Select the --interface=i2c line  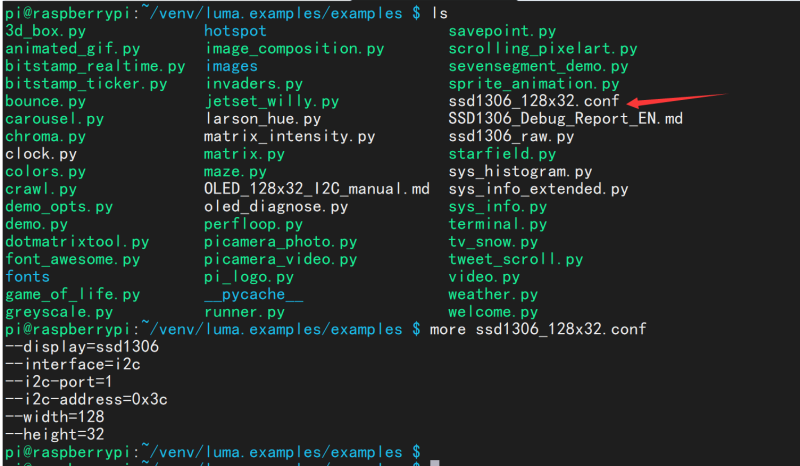pyautogui.click(x=72, y=364)
